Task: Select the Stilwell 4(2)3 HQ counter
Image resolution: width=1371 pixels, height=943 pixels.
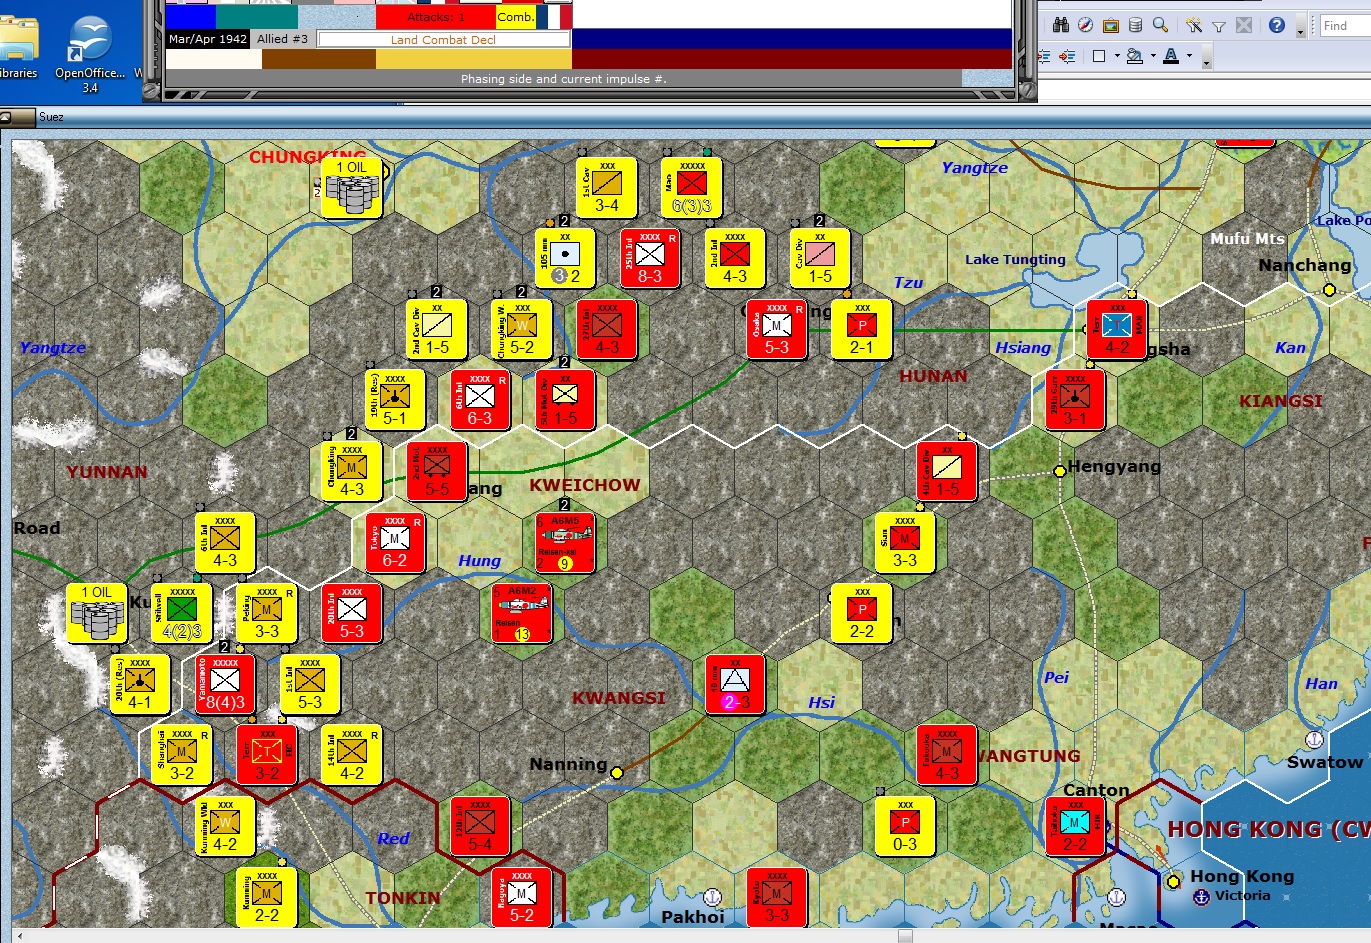Action: pyautogui.click(x=182, y=614)
